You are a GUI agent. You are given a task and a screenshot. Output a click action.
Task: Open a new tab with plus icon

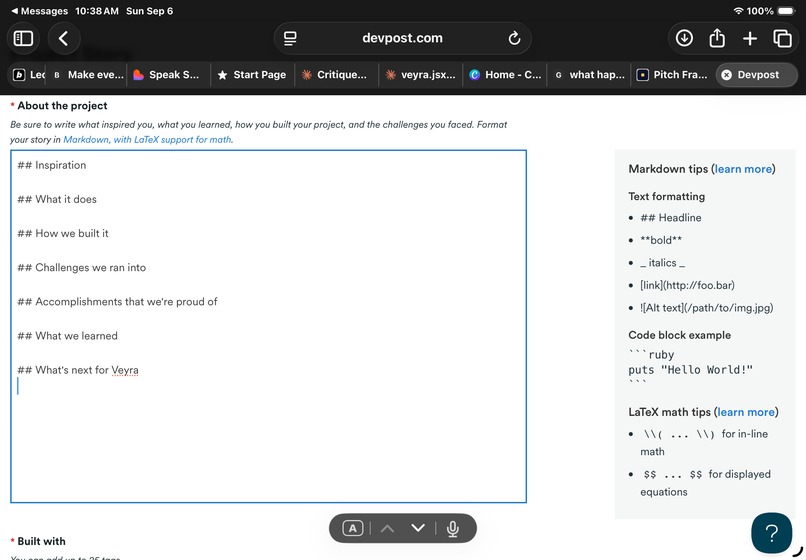[750, 38]
